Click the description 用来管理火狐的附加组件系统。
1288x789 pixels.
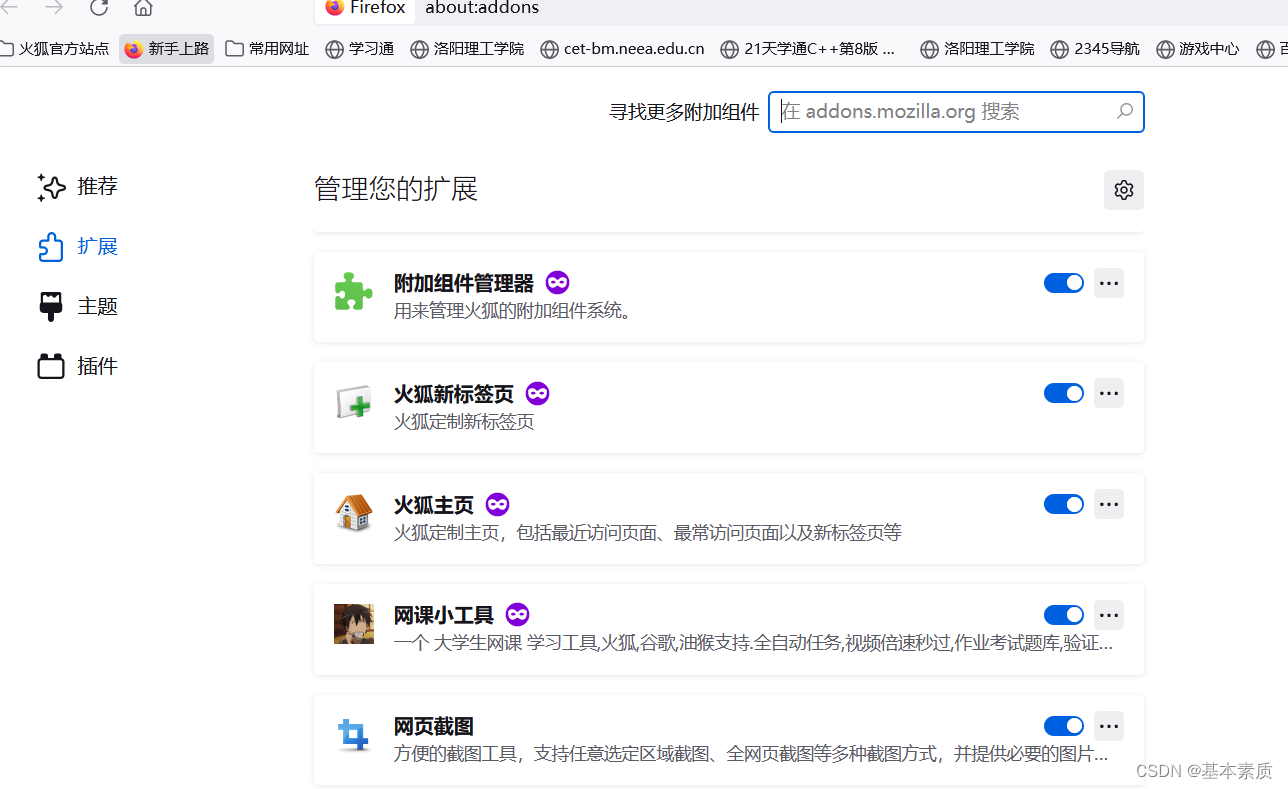pyautogui.click(x=513, y=311)
